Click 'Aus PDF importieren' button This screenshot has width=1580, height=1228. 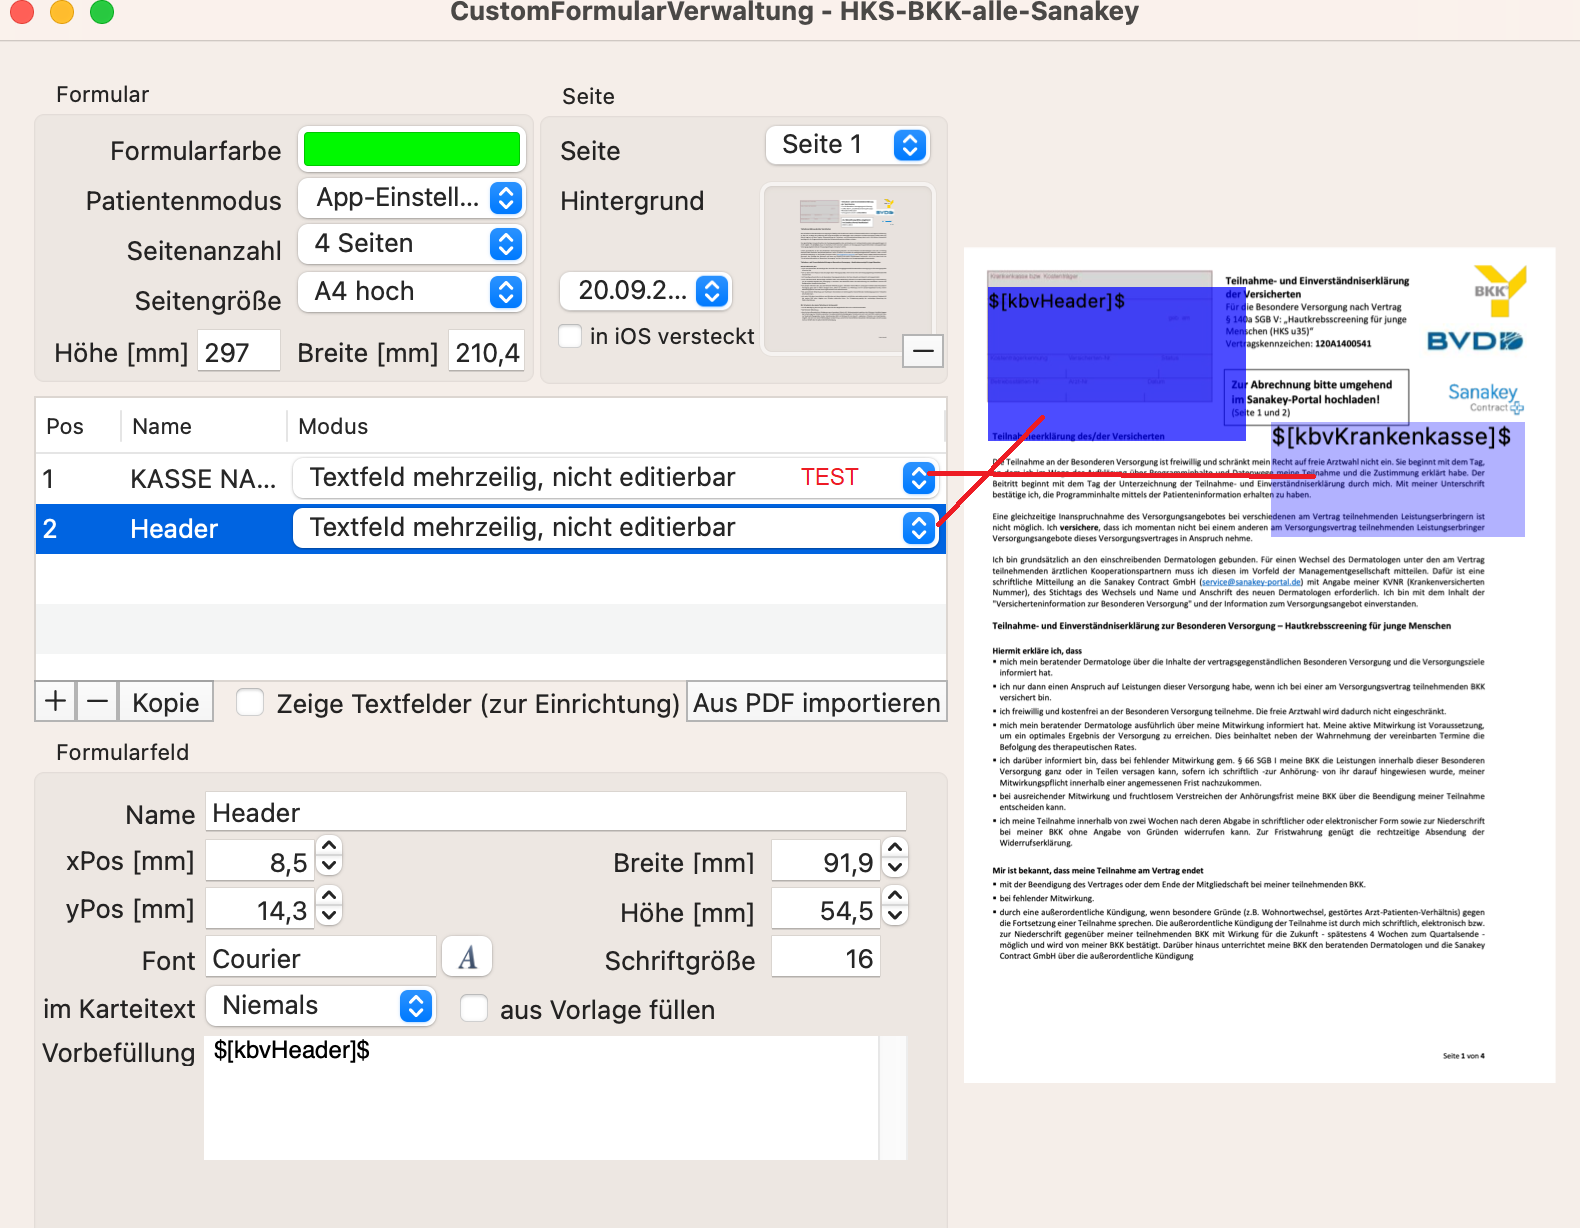click(817, 703)
